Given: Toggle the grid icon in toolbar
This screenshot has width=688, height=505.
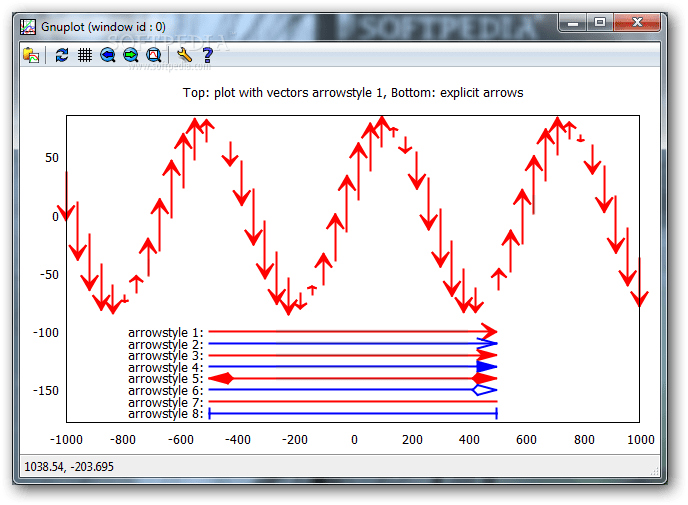Looking at the screenshot, I should [x=85, y=55].
